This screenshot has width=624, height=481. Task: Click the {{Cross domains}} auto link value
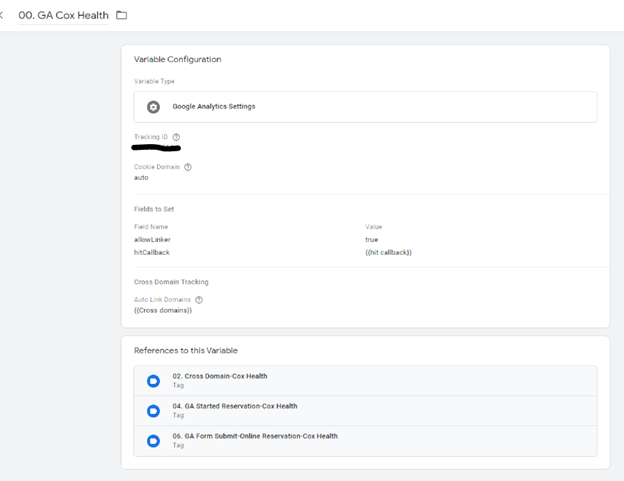(163, 310)
